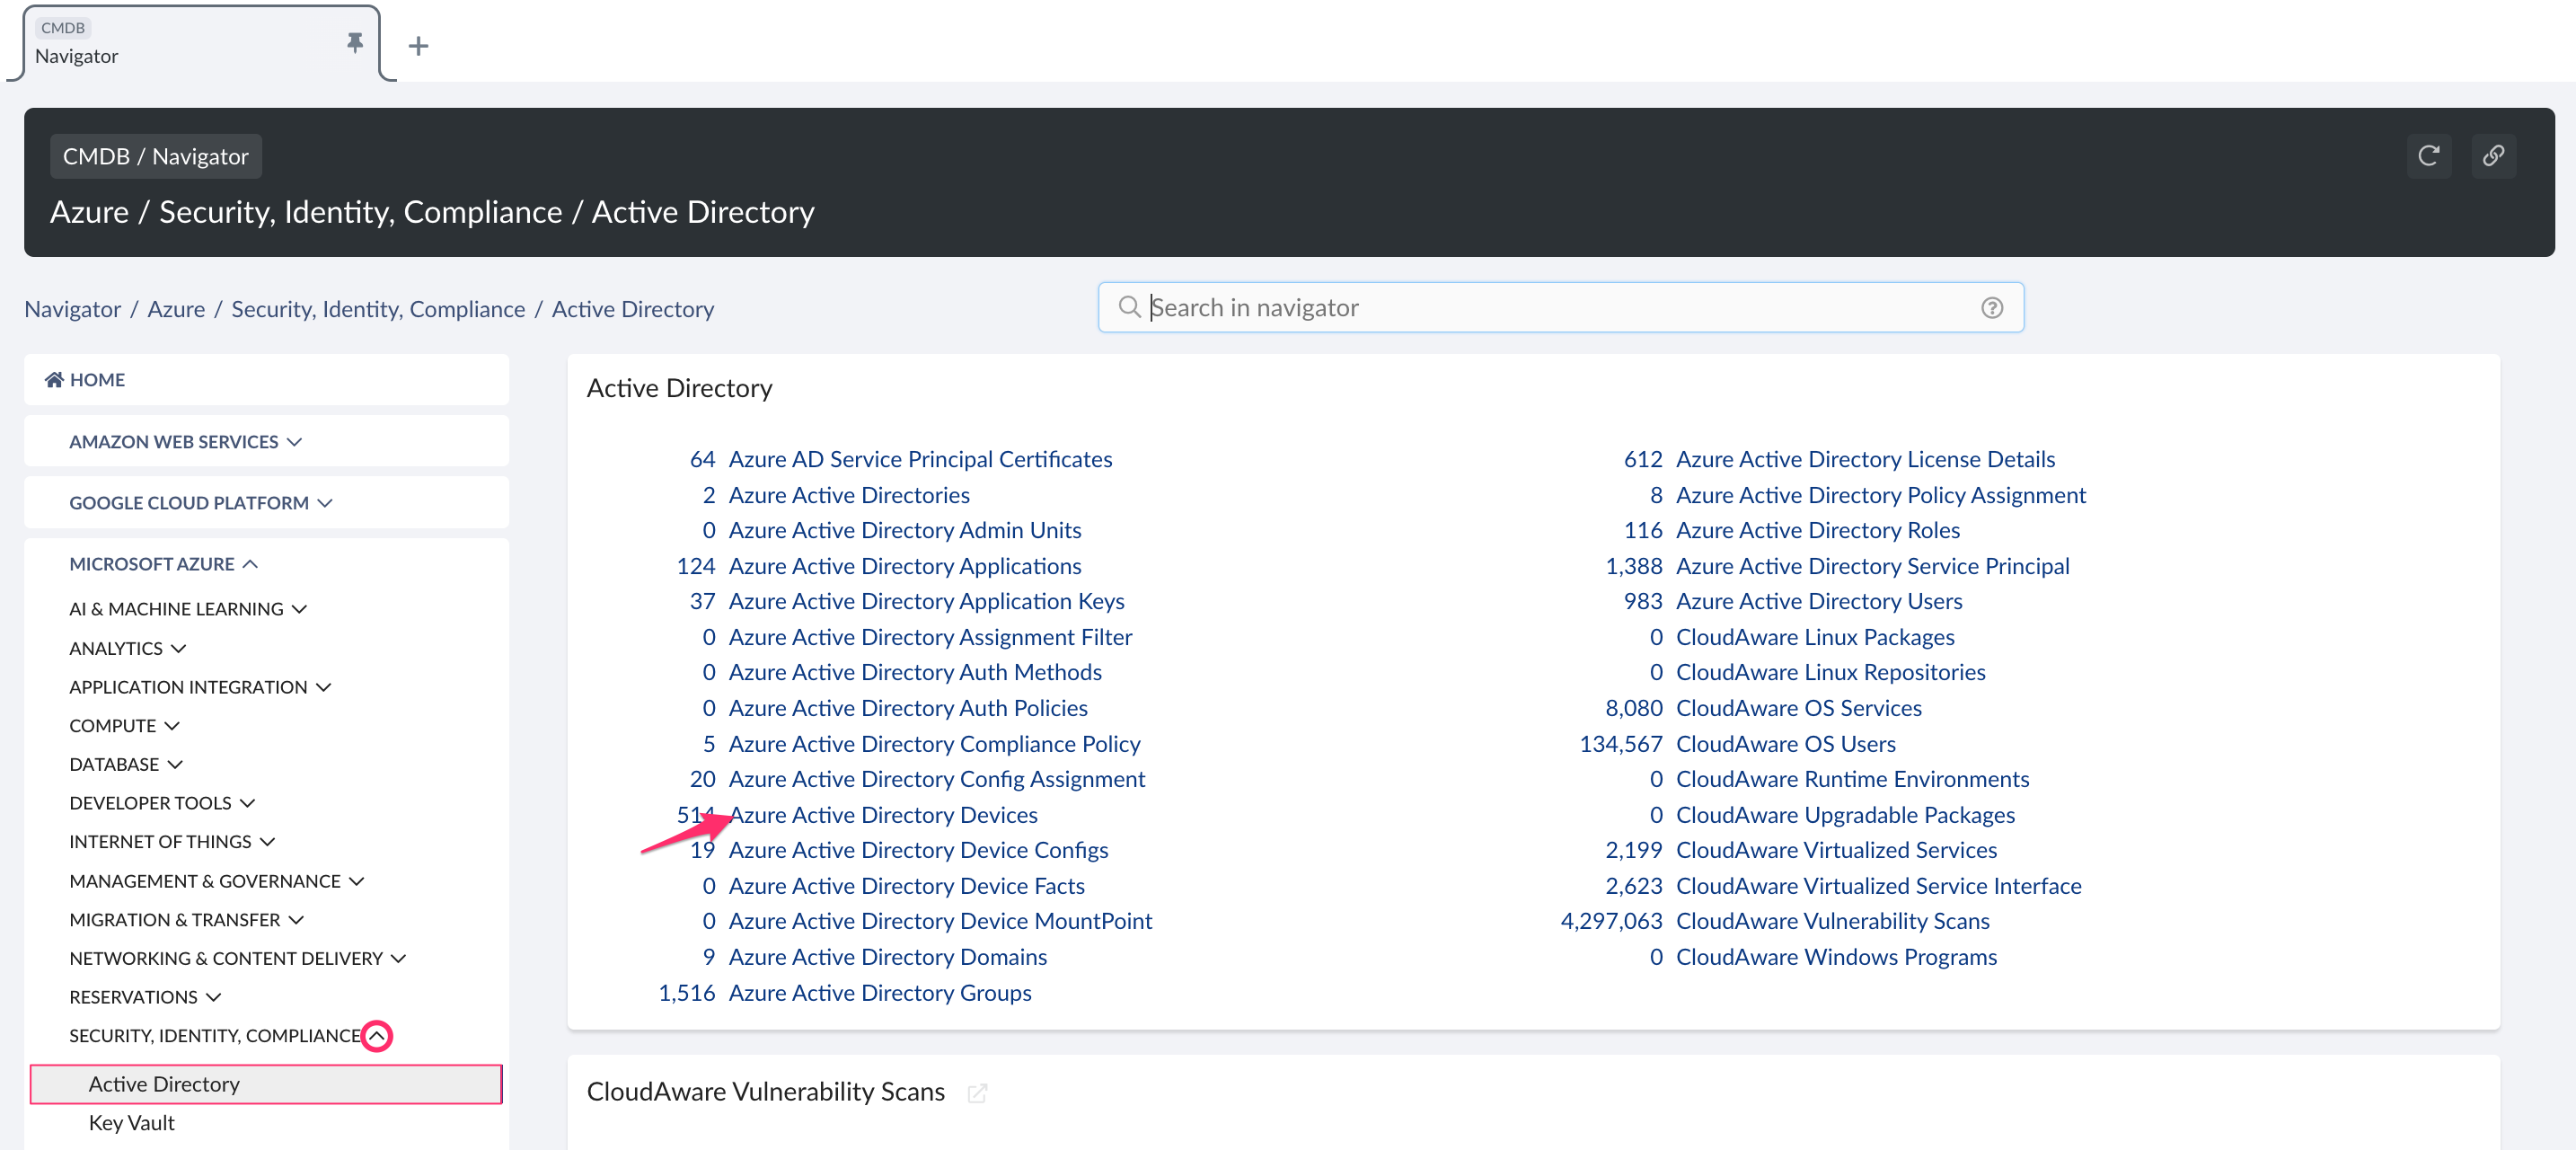The image size is (2576, 1150).
Task: Select Key Vault in the sidebar
Action: (x=131, y=1122)
